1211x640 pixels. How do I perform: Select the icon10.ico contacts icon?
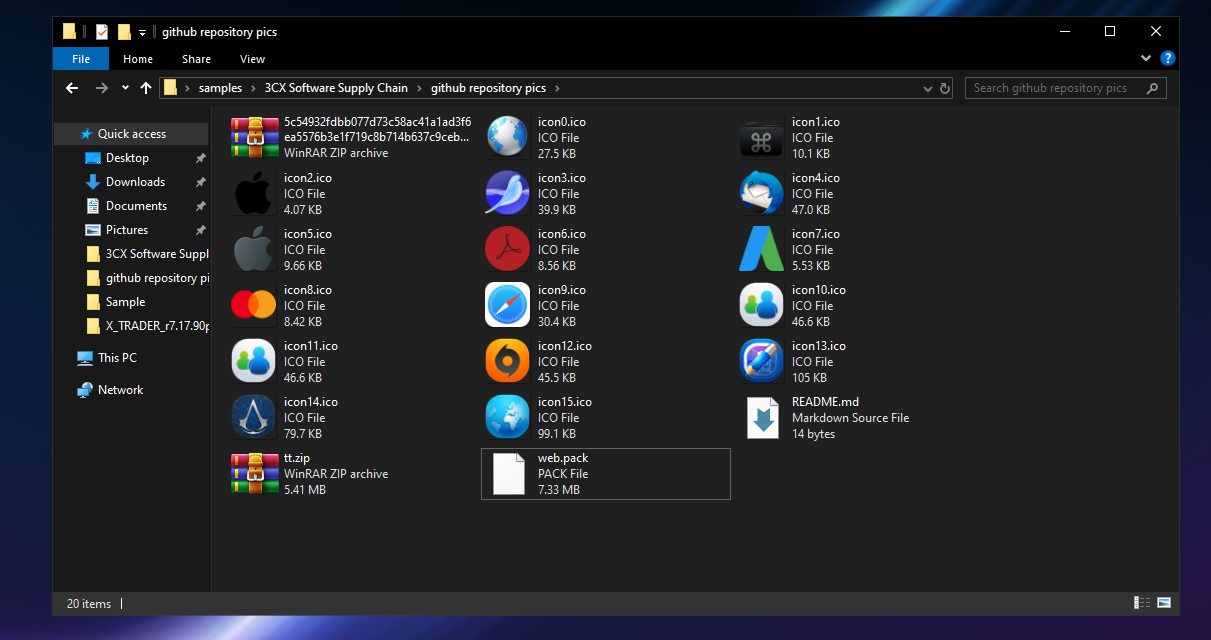coord(761,306)
